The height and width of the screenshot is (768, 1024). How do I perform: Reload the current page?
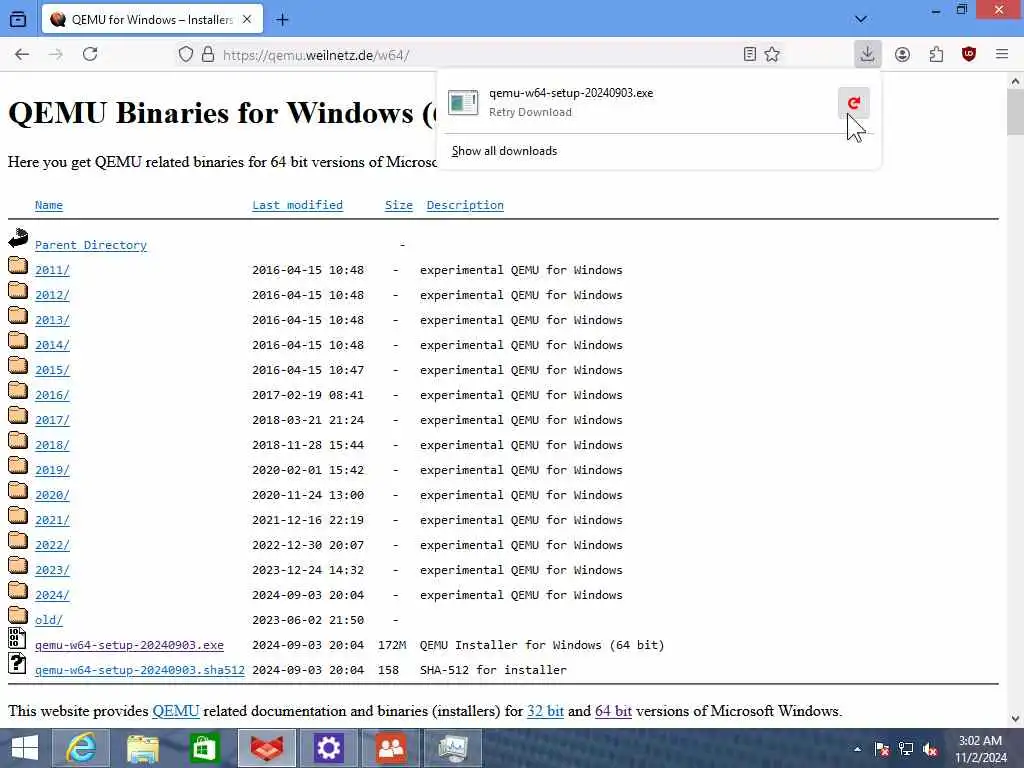(x=90, y=54)
